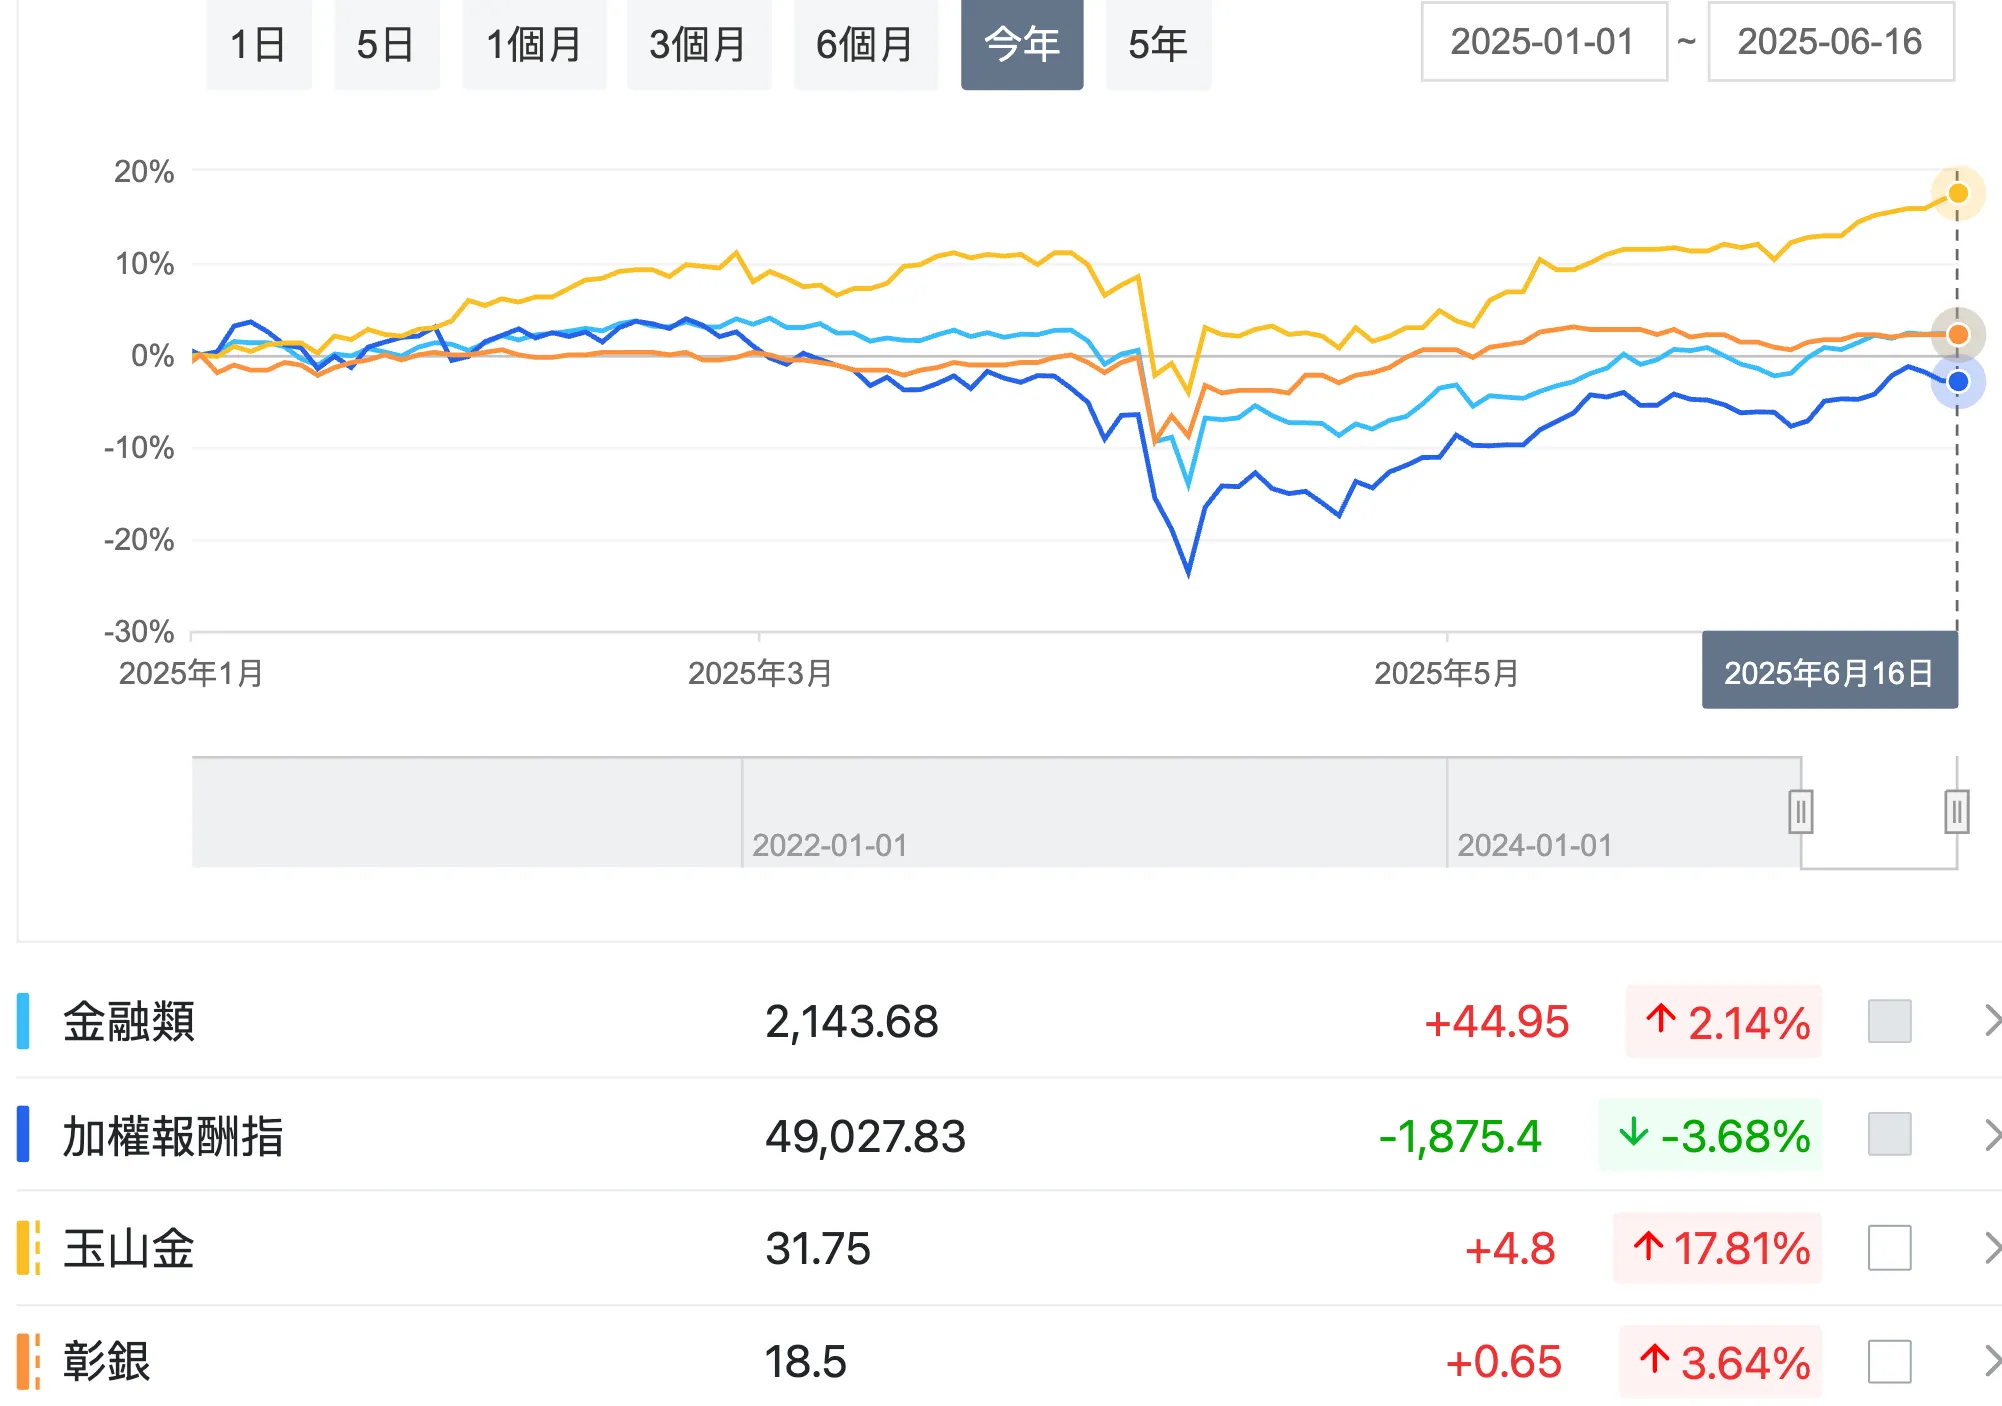Select the 5年 time range tab
The image size is (2002, 1406).
coord(1158,45)
